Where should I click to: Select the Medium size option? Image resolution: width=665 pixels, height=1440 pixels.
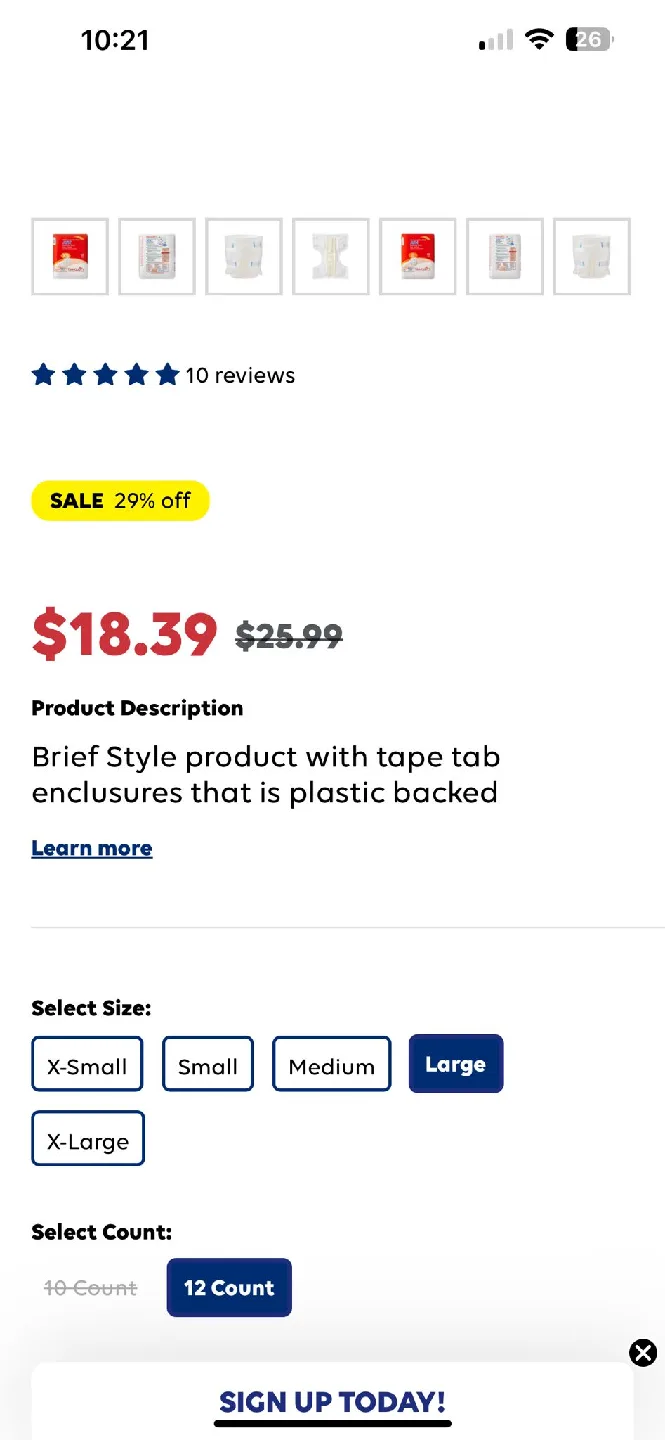tap(331, 1063)
